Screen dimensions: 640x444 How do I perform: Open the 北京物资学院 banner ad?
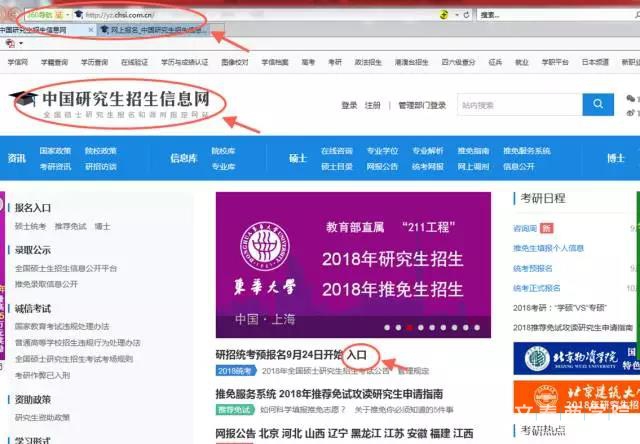576,358
